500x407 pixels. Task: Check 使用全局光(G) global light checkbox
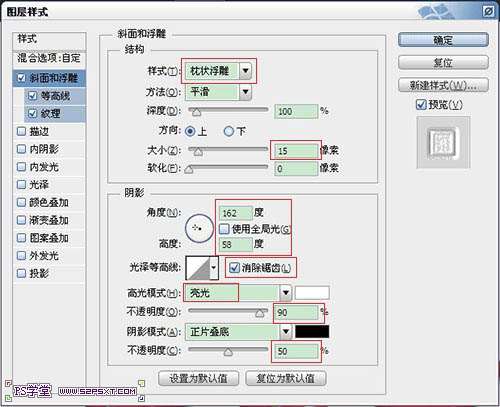coord(224,229)
